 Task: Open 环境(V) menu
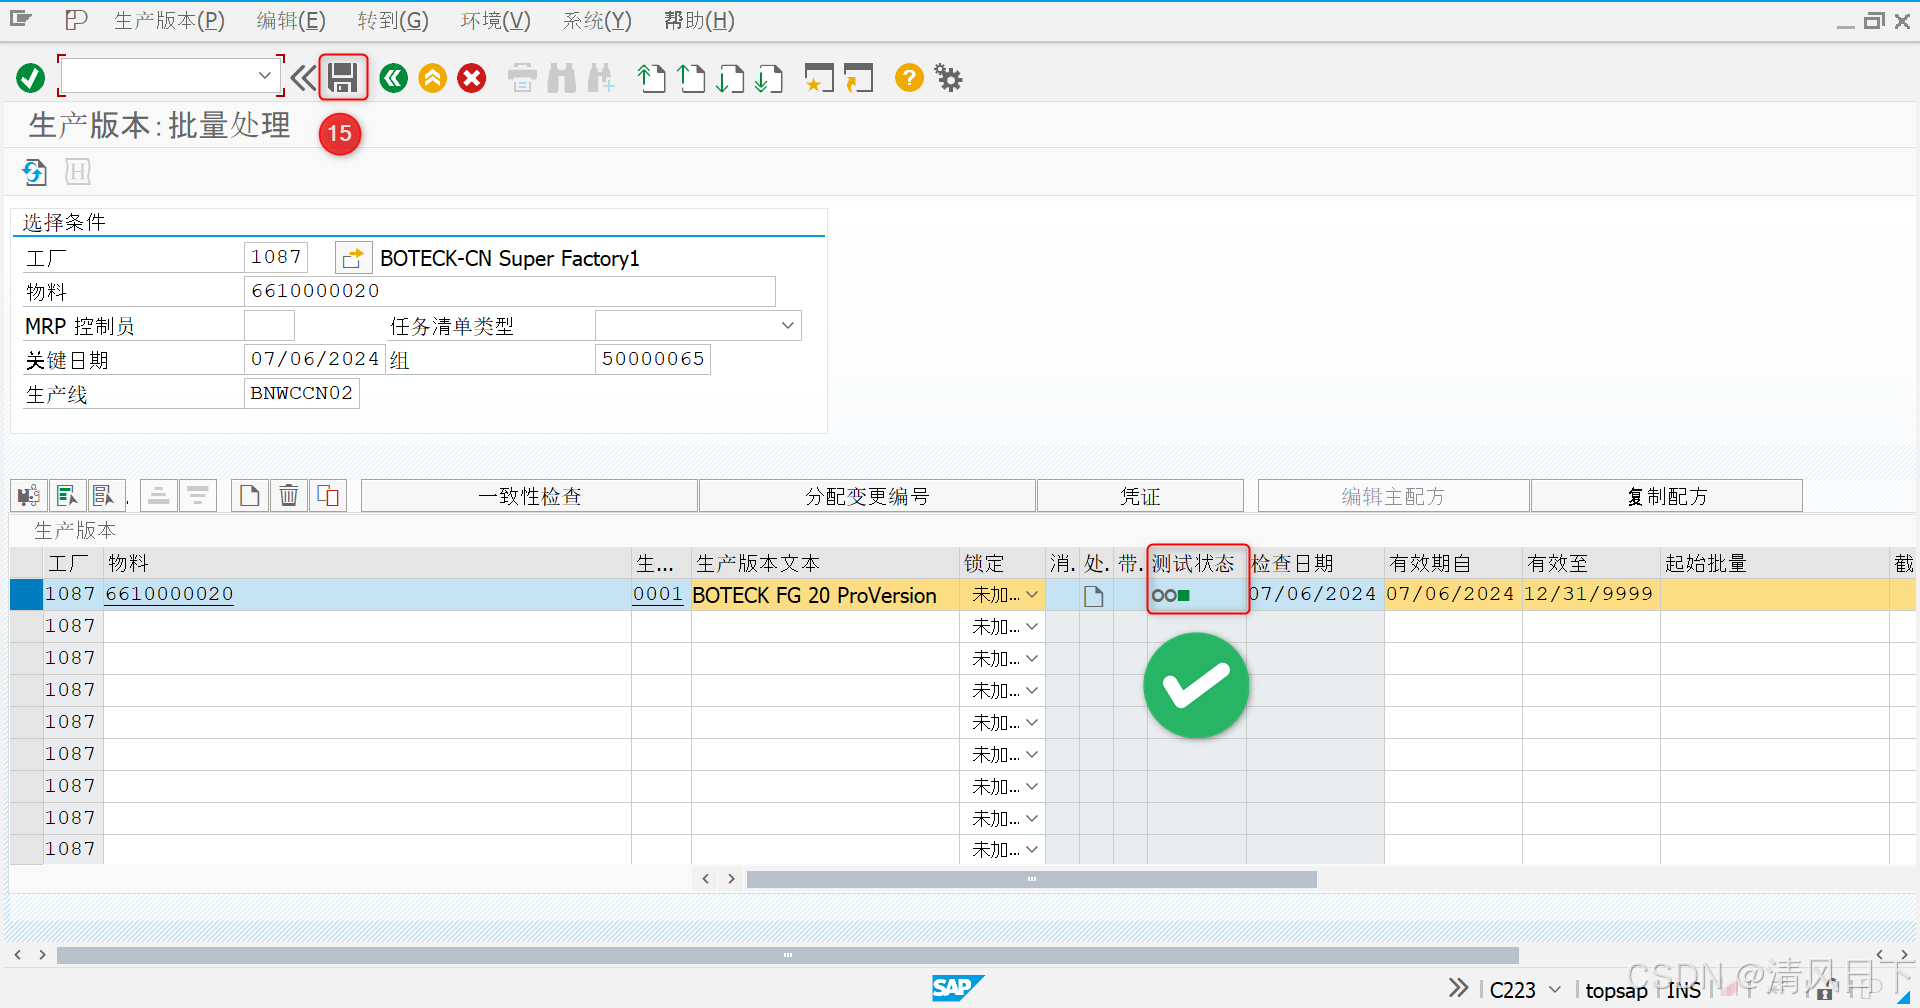[x=495, y=20]
